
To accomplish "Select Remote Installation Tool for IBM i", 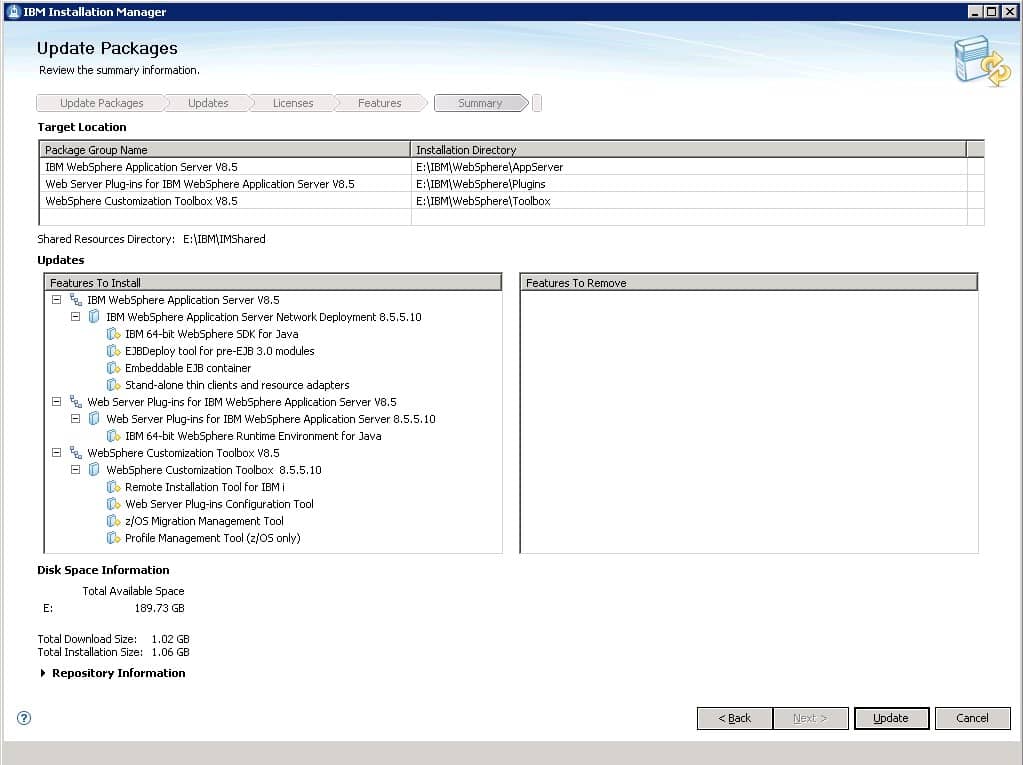I will tap(205, 487).
